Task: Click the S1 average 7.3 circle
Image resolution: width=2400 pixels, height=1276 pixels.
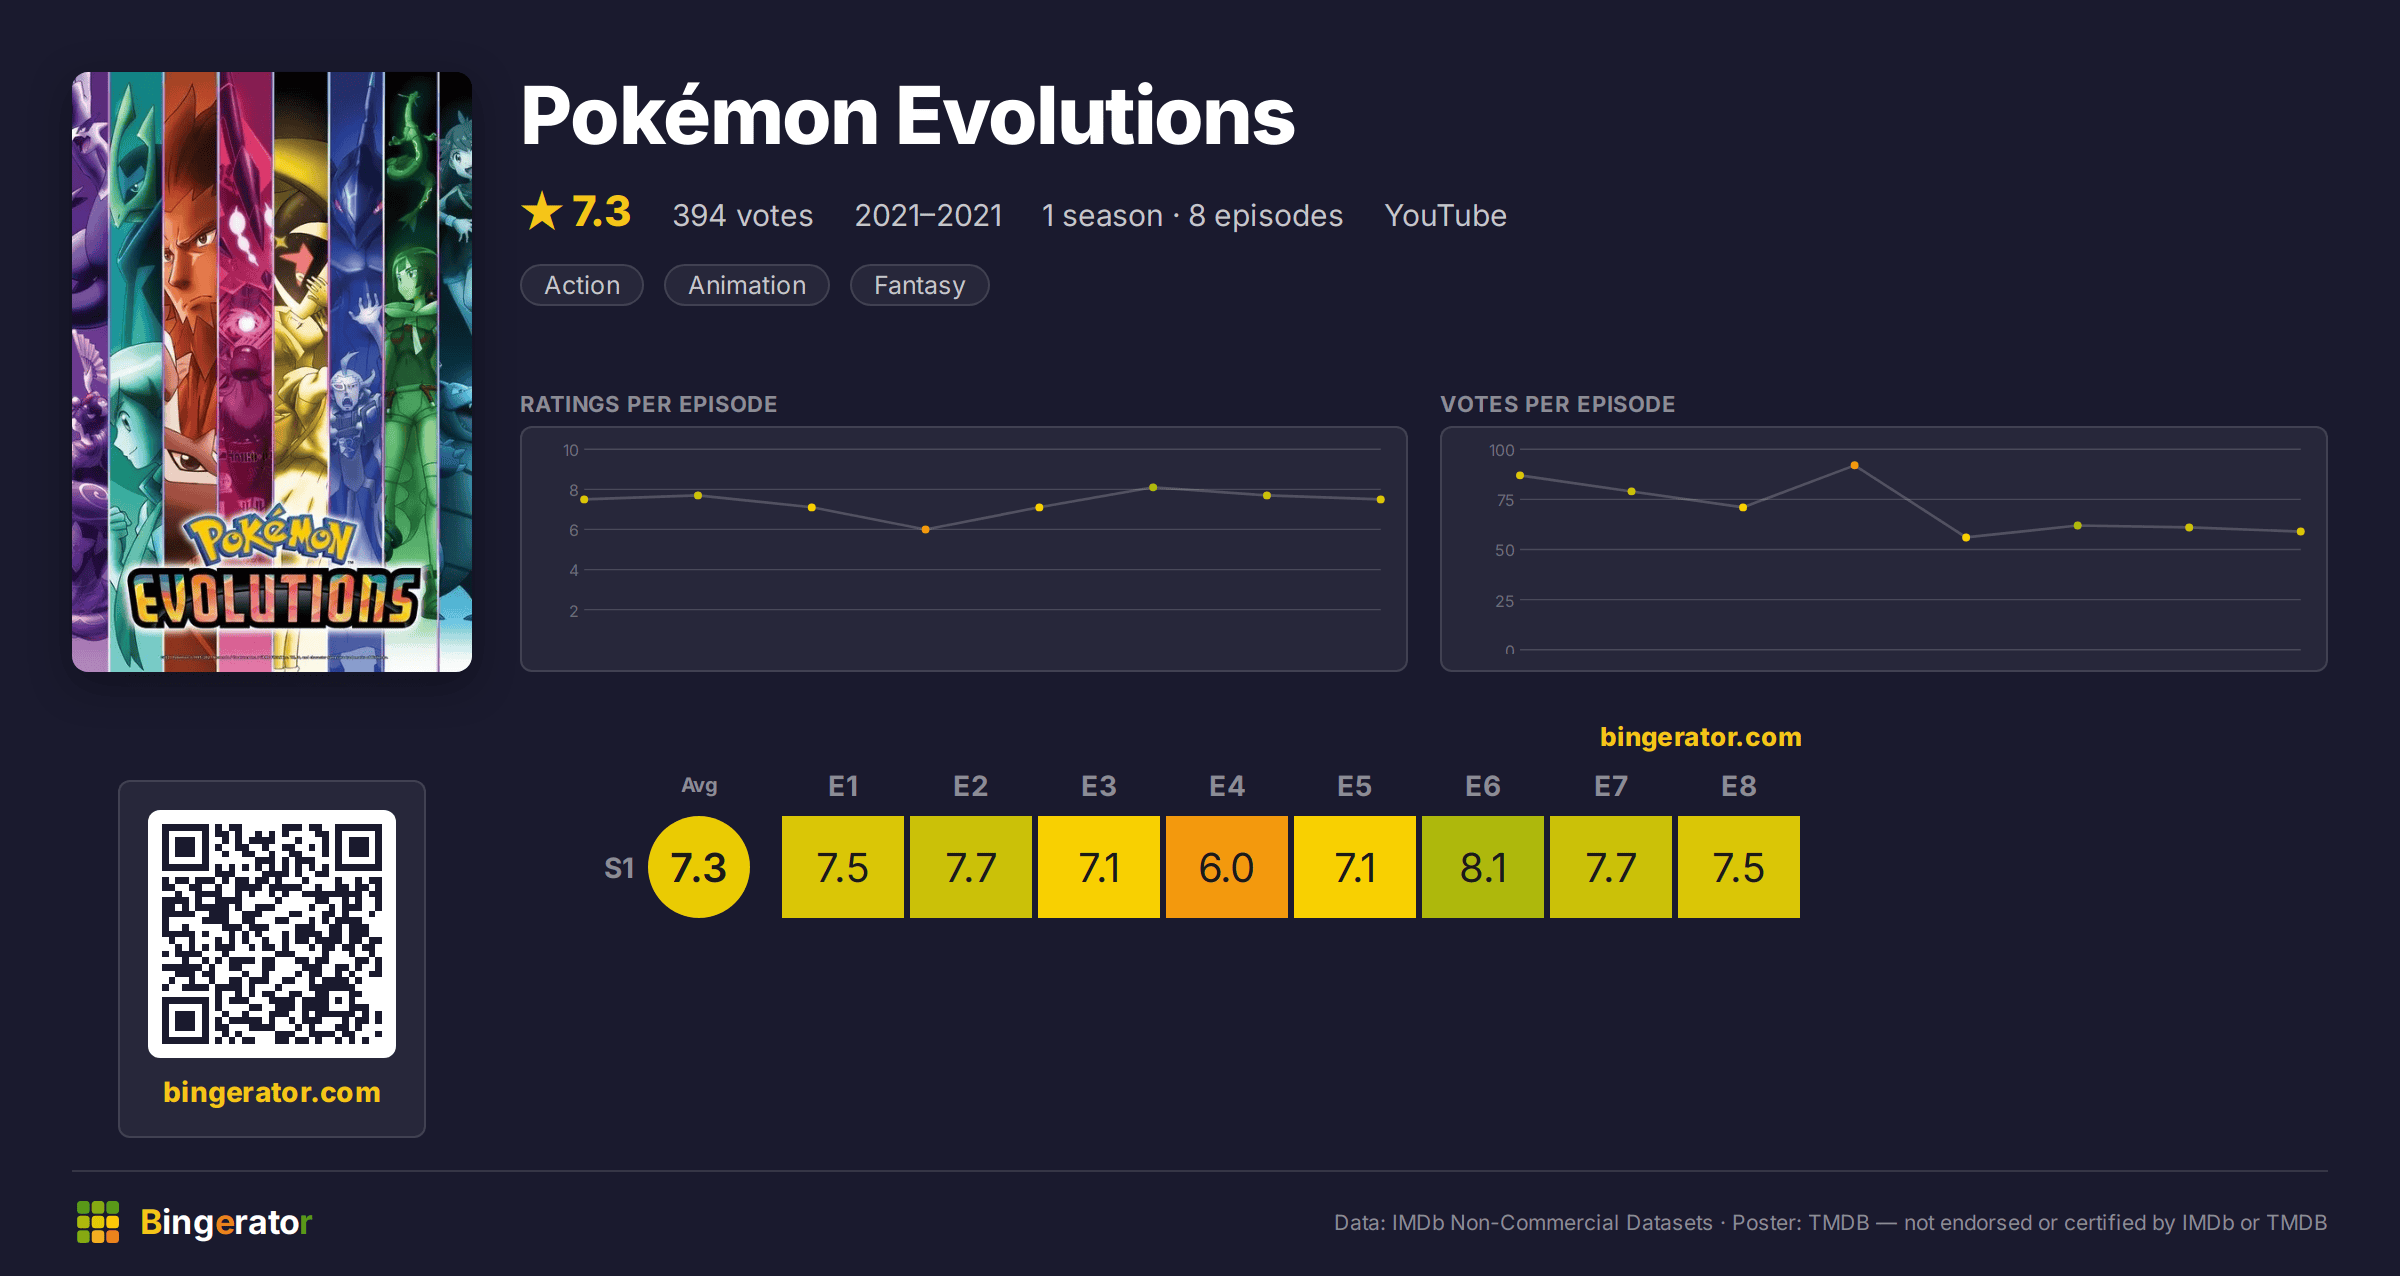Action: click(x=699, y=867)
